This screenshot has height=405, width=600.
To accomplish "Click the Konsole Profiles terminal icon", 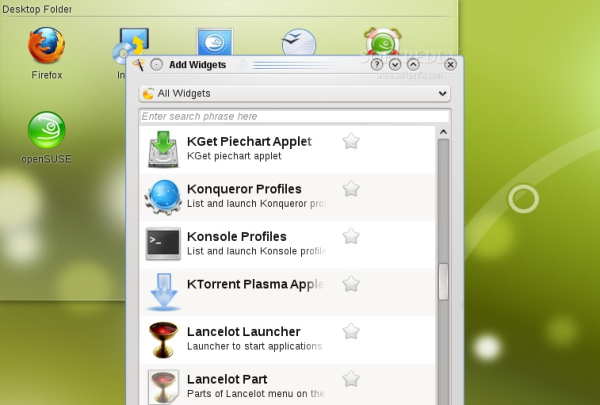I will (x=163, y=244).
